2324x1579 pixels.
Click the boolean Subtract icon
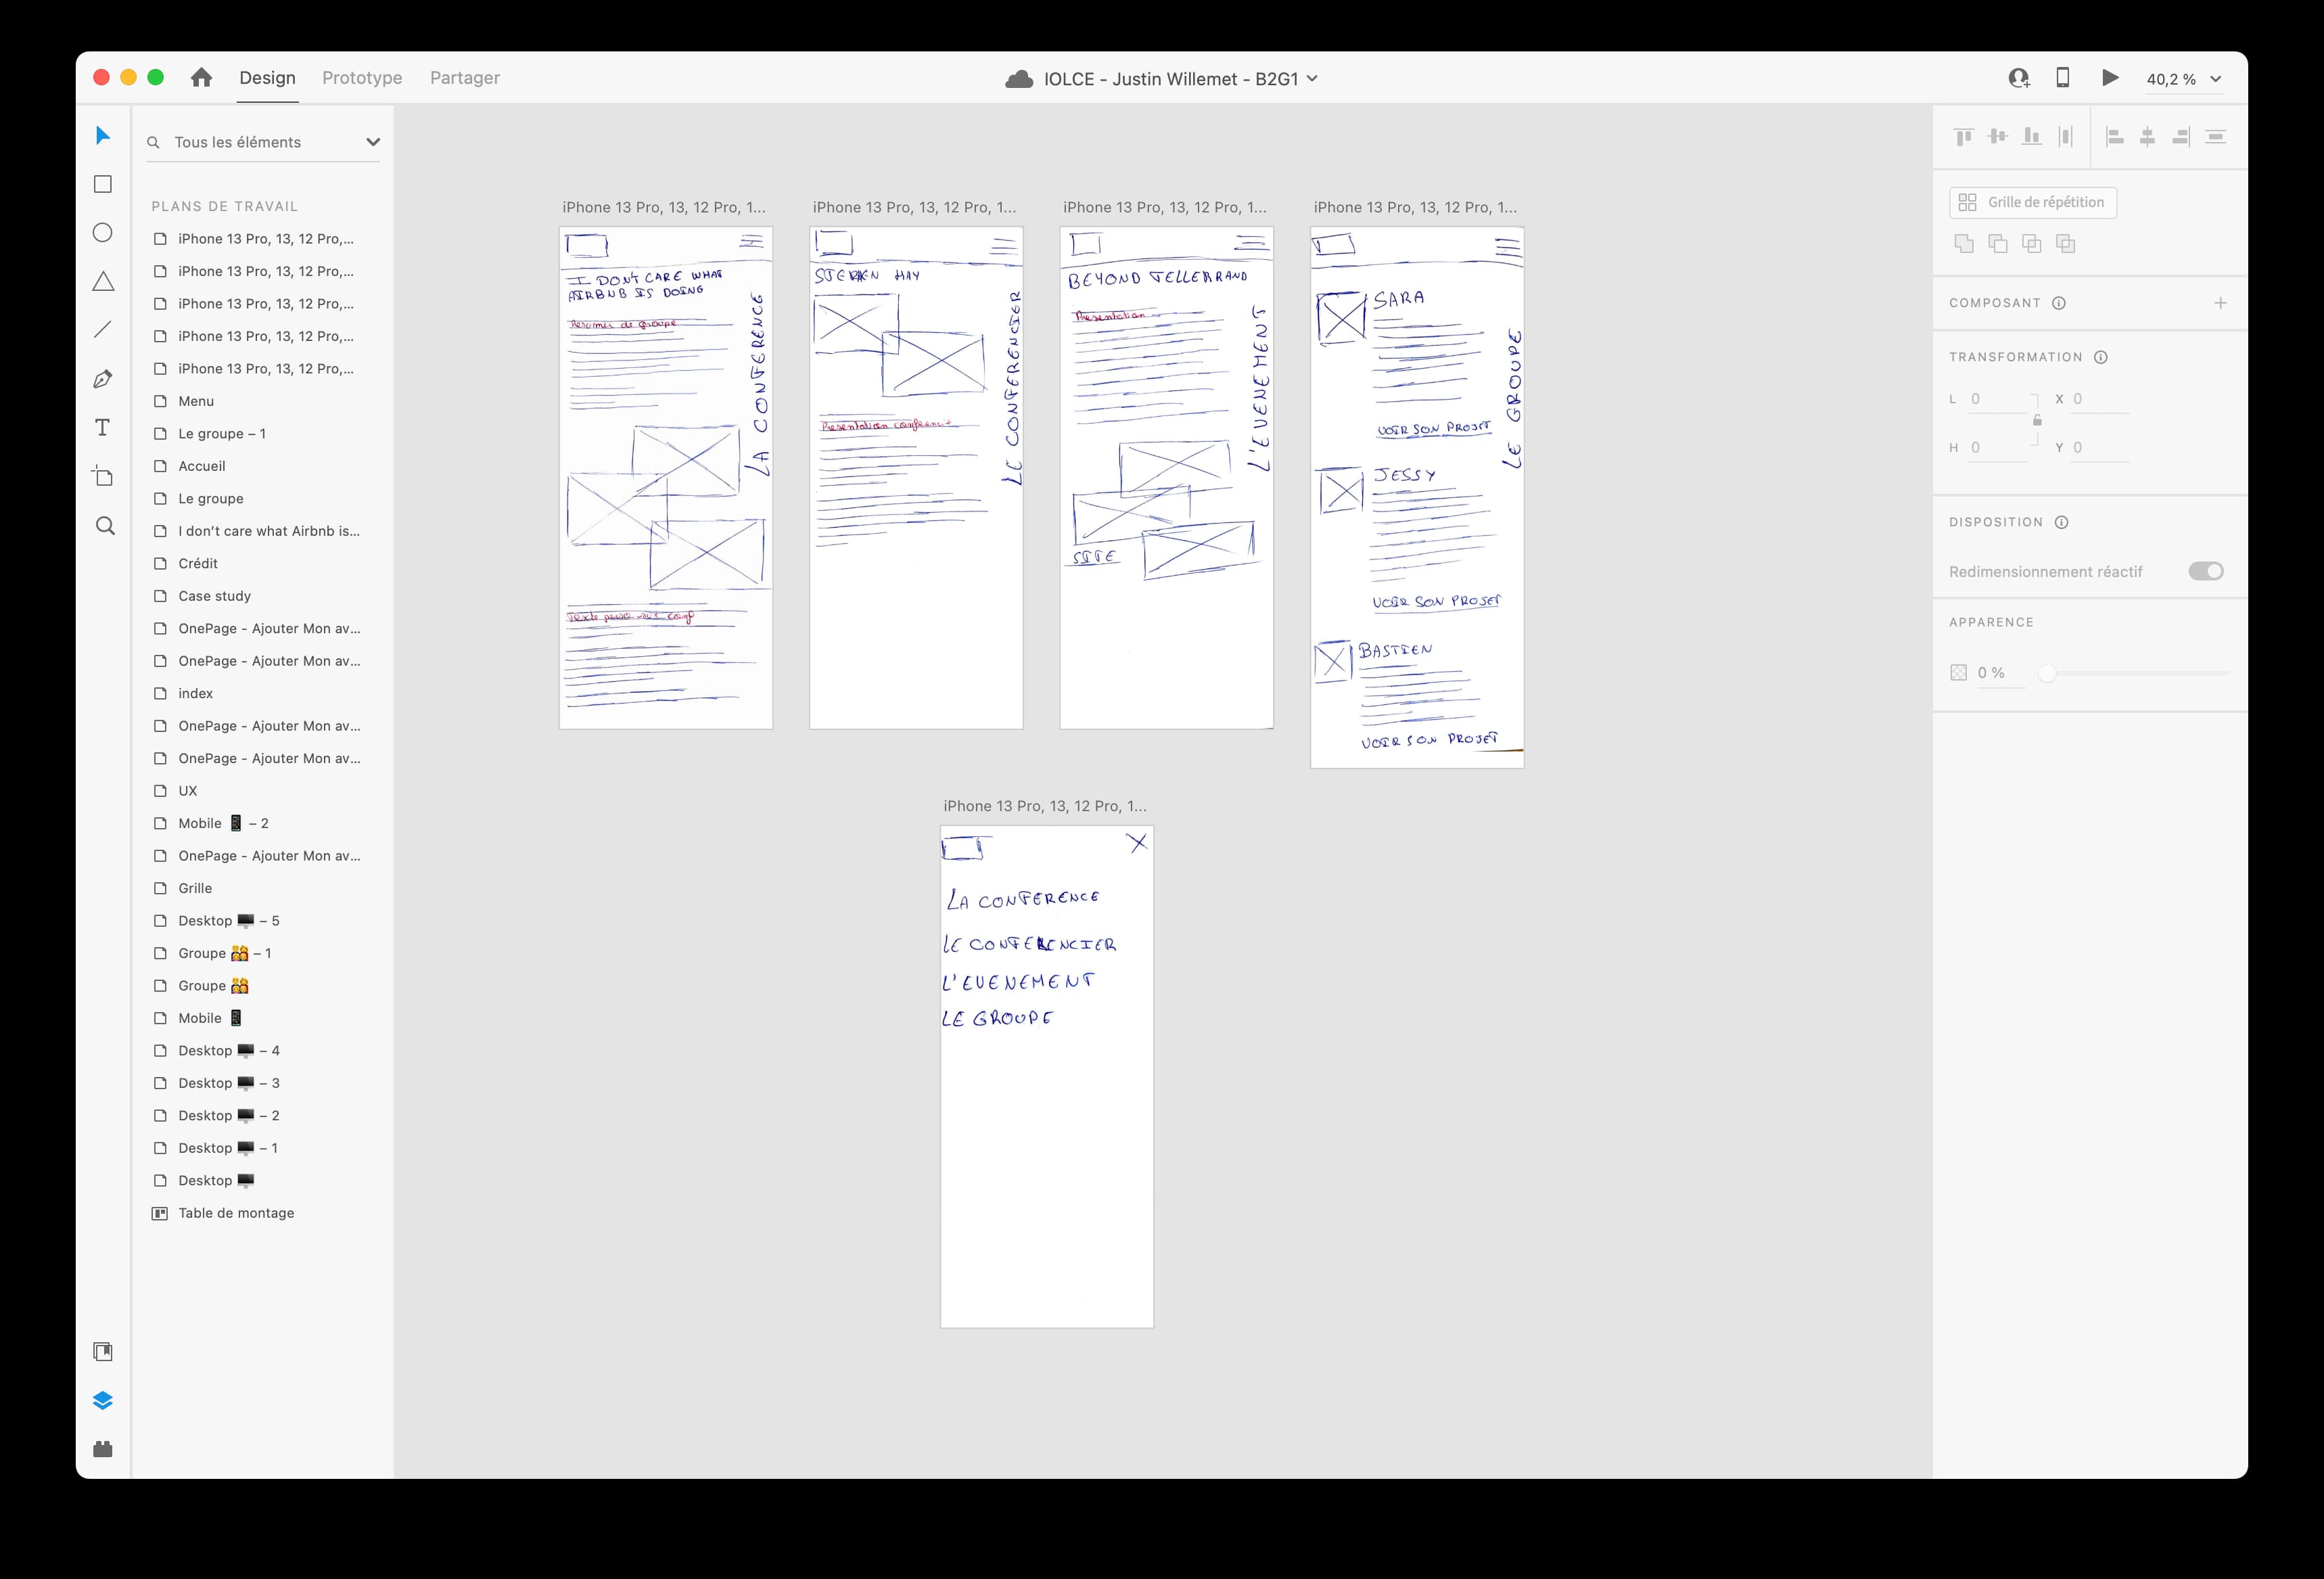pyautogui.click(x=1998, y=243)
